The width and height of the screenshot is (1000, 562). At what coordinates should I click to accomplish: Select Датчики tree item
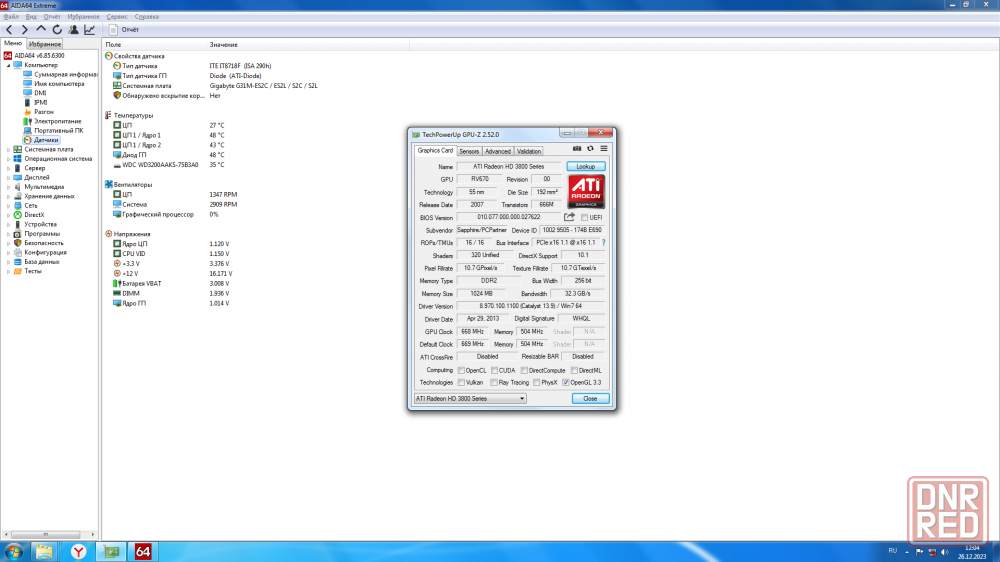(x=46, y=140)
